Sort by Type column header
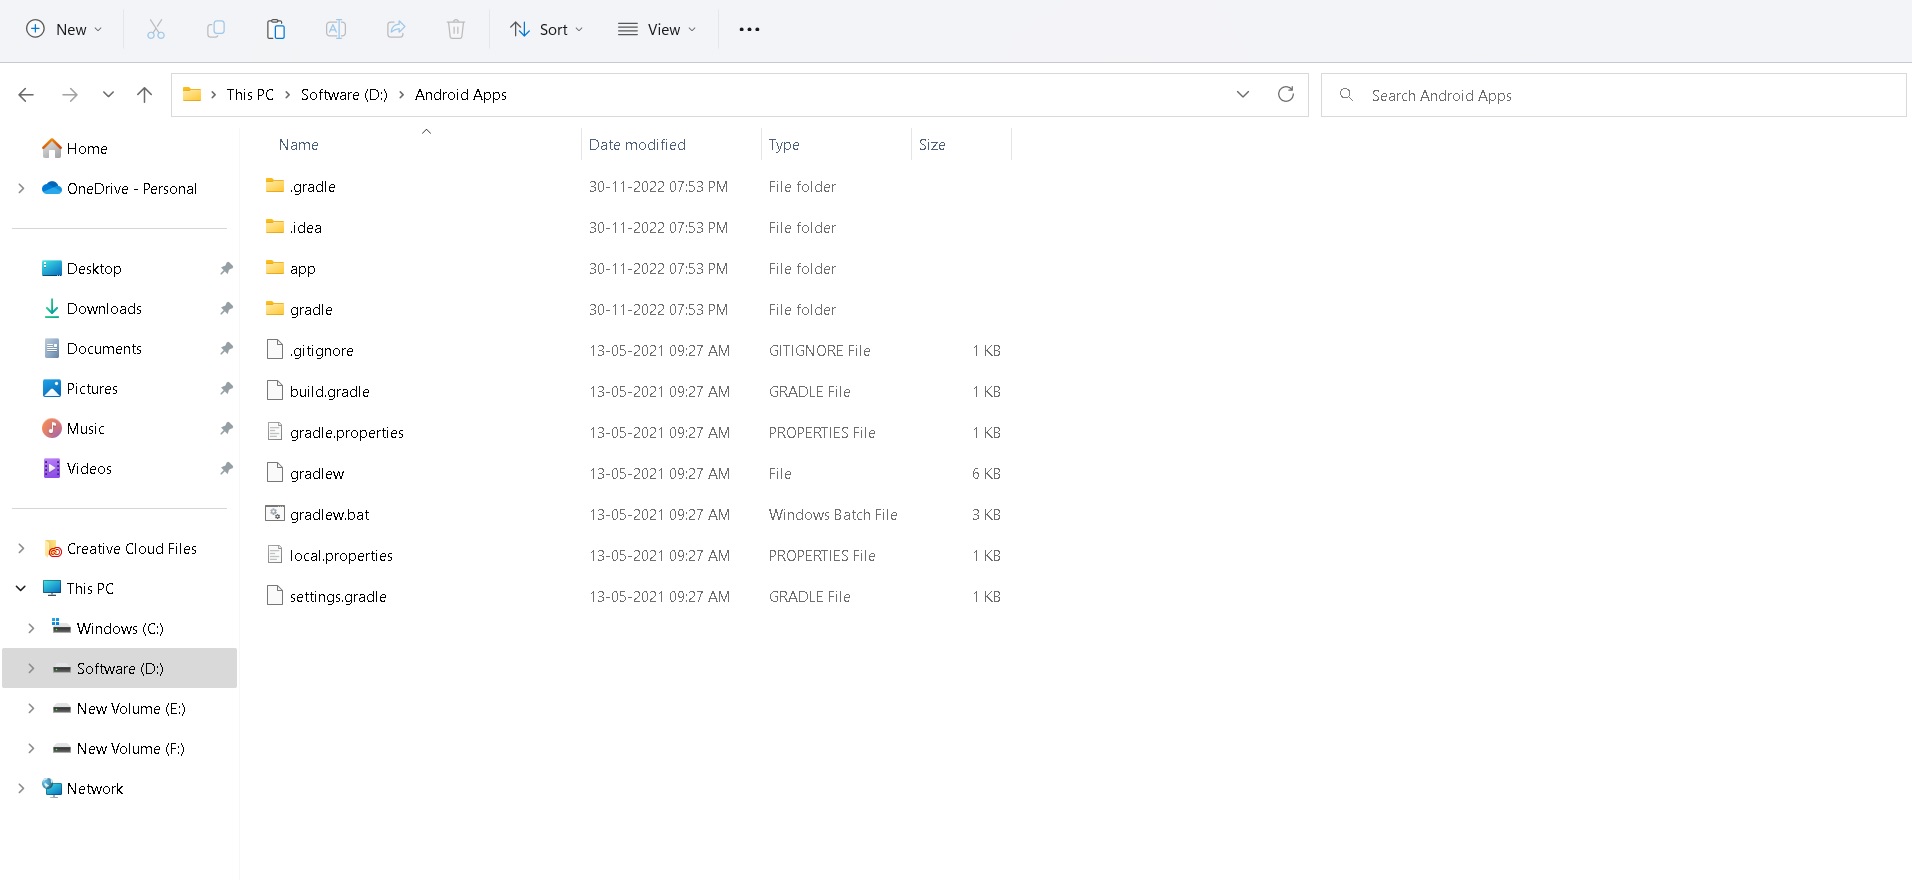 784,144
